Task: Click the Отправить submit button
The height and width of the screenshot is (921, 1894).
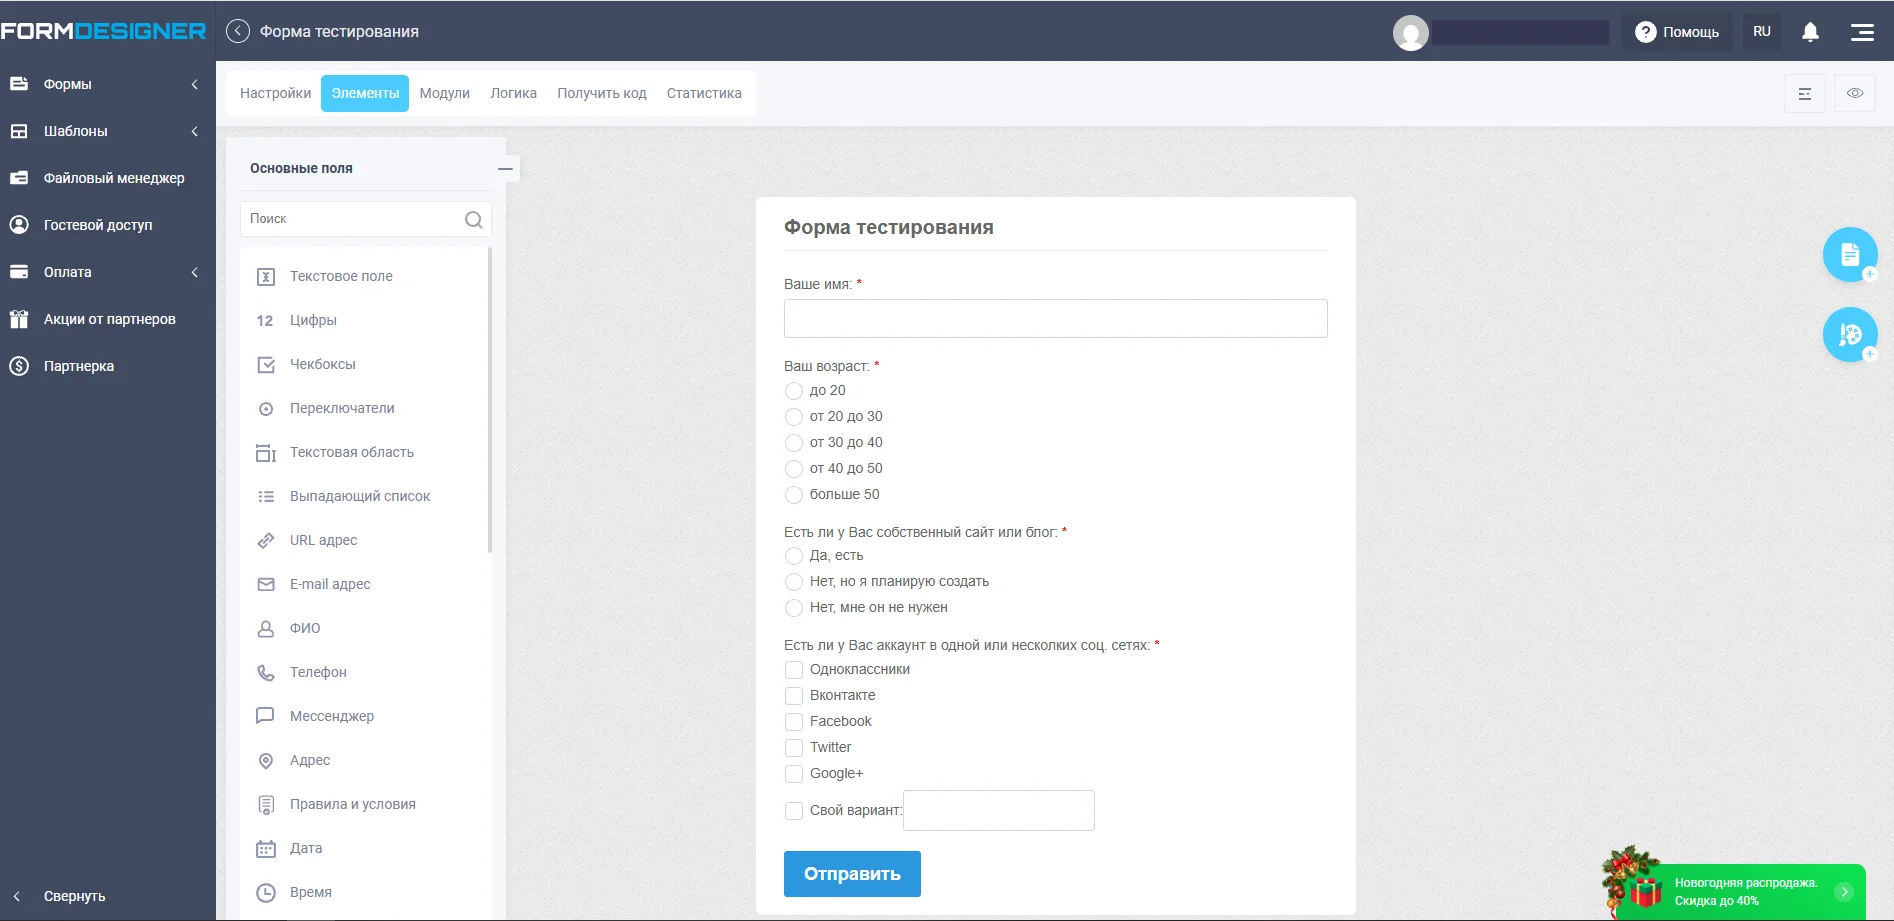Action: (x=852, y=874)
